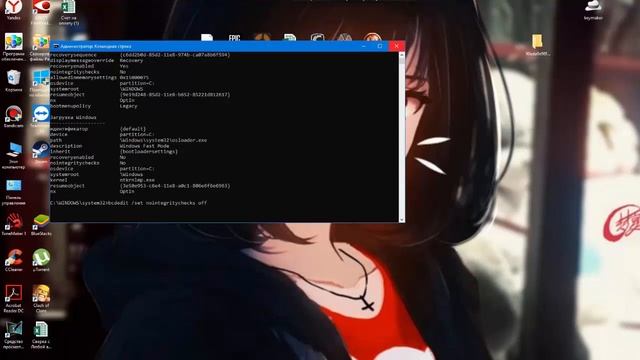This screenshot has height=360, width=640.
Task: Open the Программы desktop shortcut
Action: 13,46
